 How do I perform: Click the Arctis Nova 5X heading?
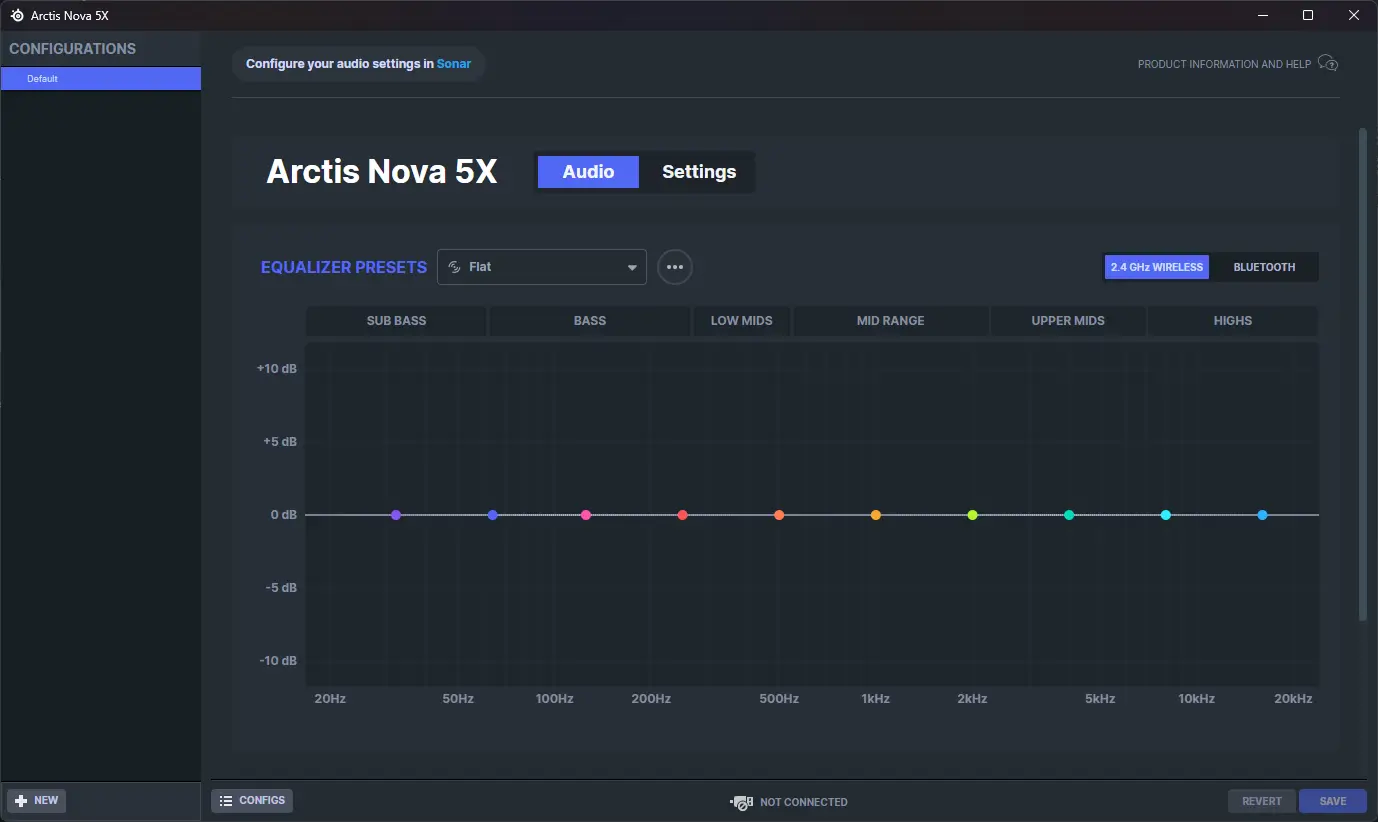(x=382, y=172)
